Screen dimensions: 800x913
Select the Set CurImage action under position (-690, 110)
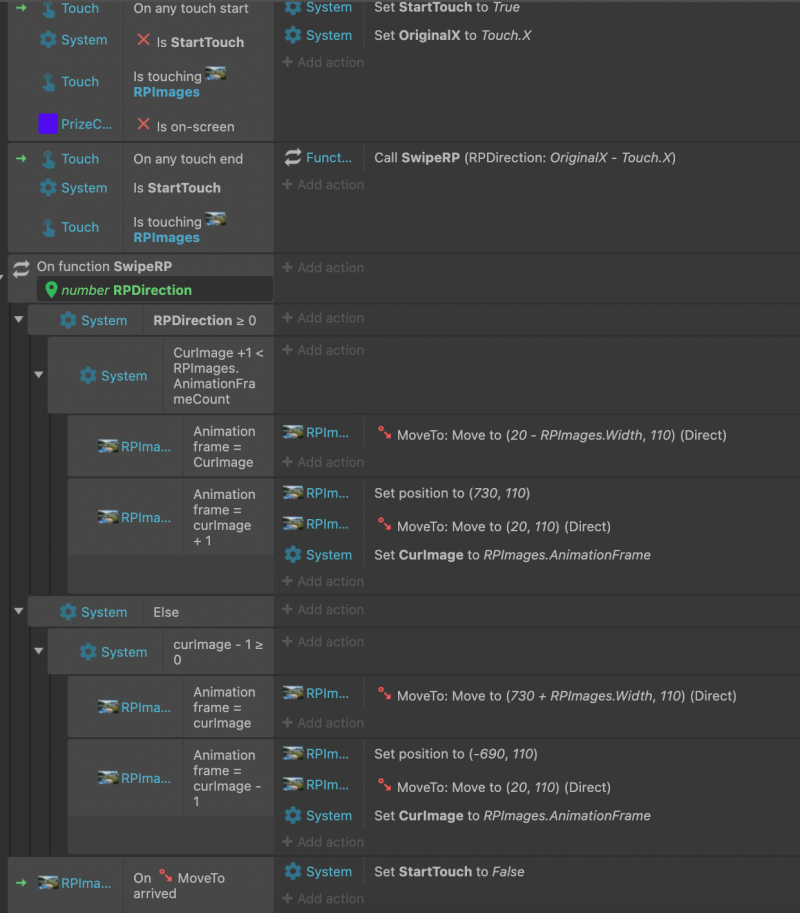click(512, 815)
